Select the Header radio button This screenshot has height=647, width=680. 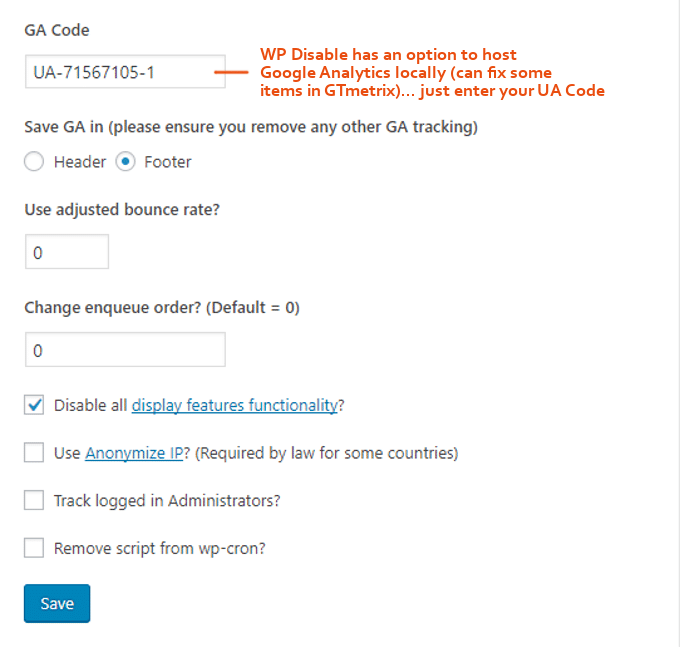(34, 162)
